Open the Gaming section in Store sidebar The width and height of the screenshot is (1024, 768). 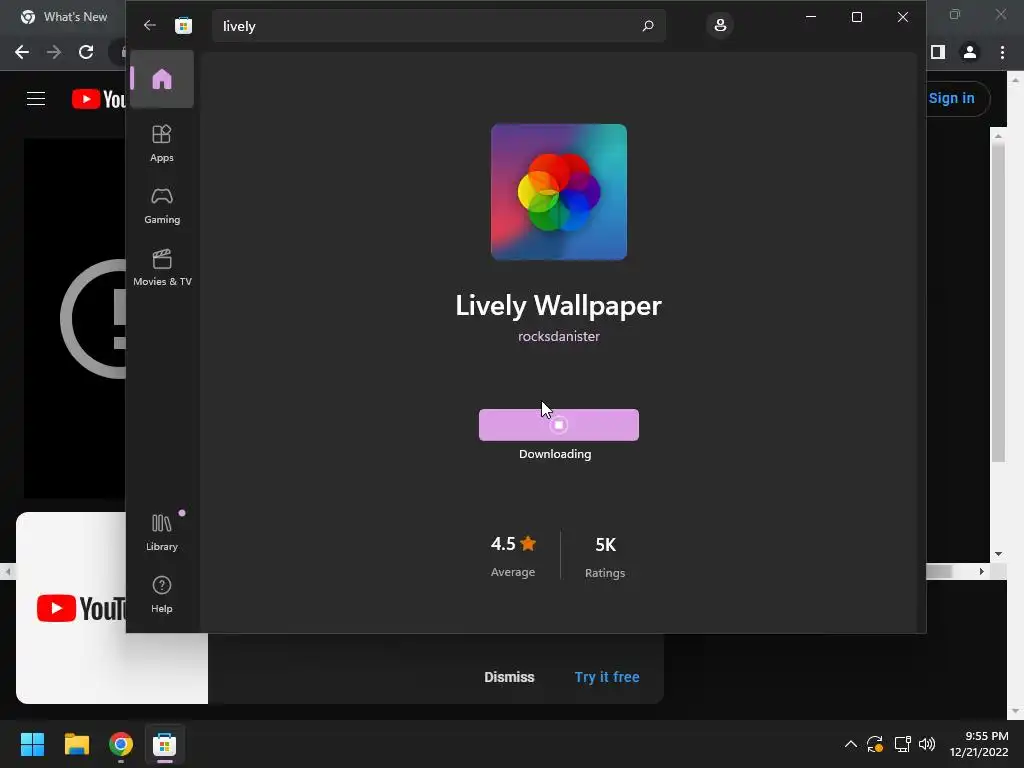pos(162,206)
